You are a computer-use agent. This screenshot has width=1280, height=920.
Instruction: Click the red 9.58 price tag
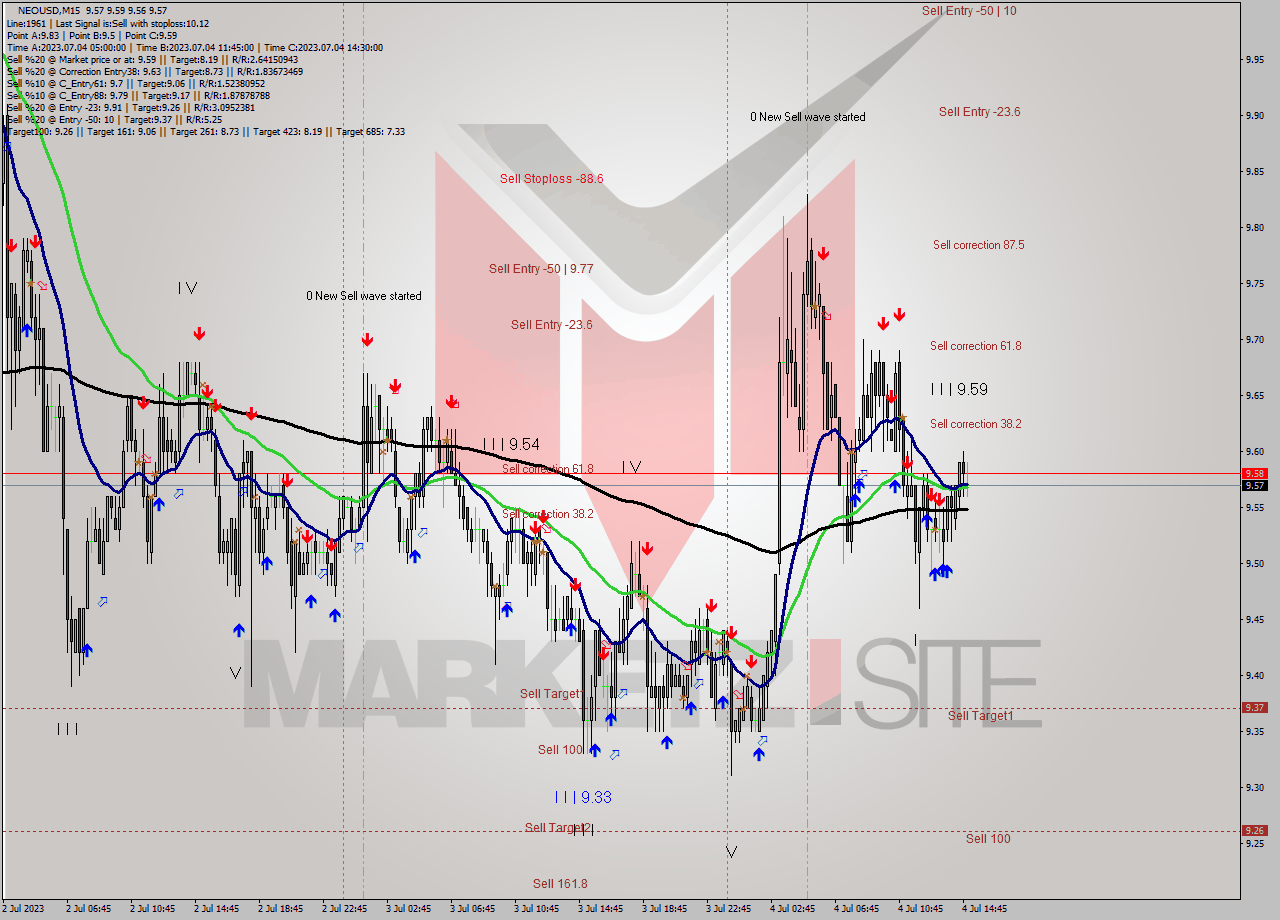click(x=1254, y=473)
